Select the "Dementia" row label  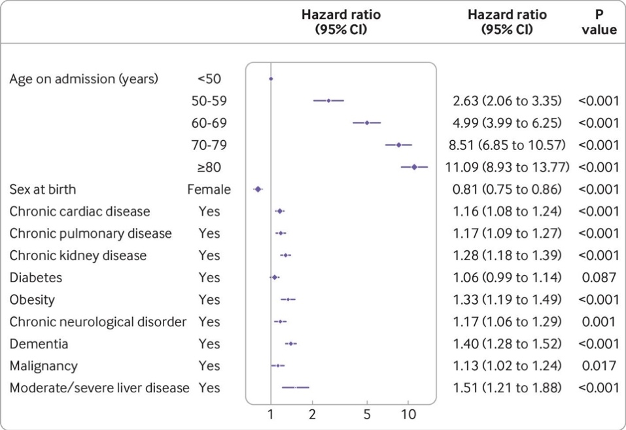pyautogui.click(x=39, y=343)
